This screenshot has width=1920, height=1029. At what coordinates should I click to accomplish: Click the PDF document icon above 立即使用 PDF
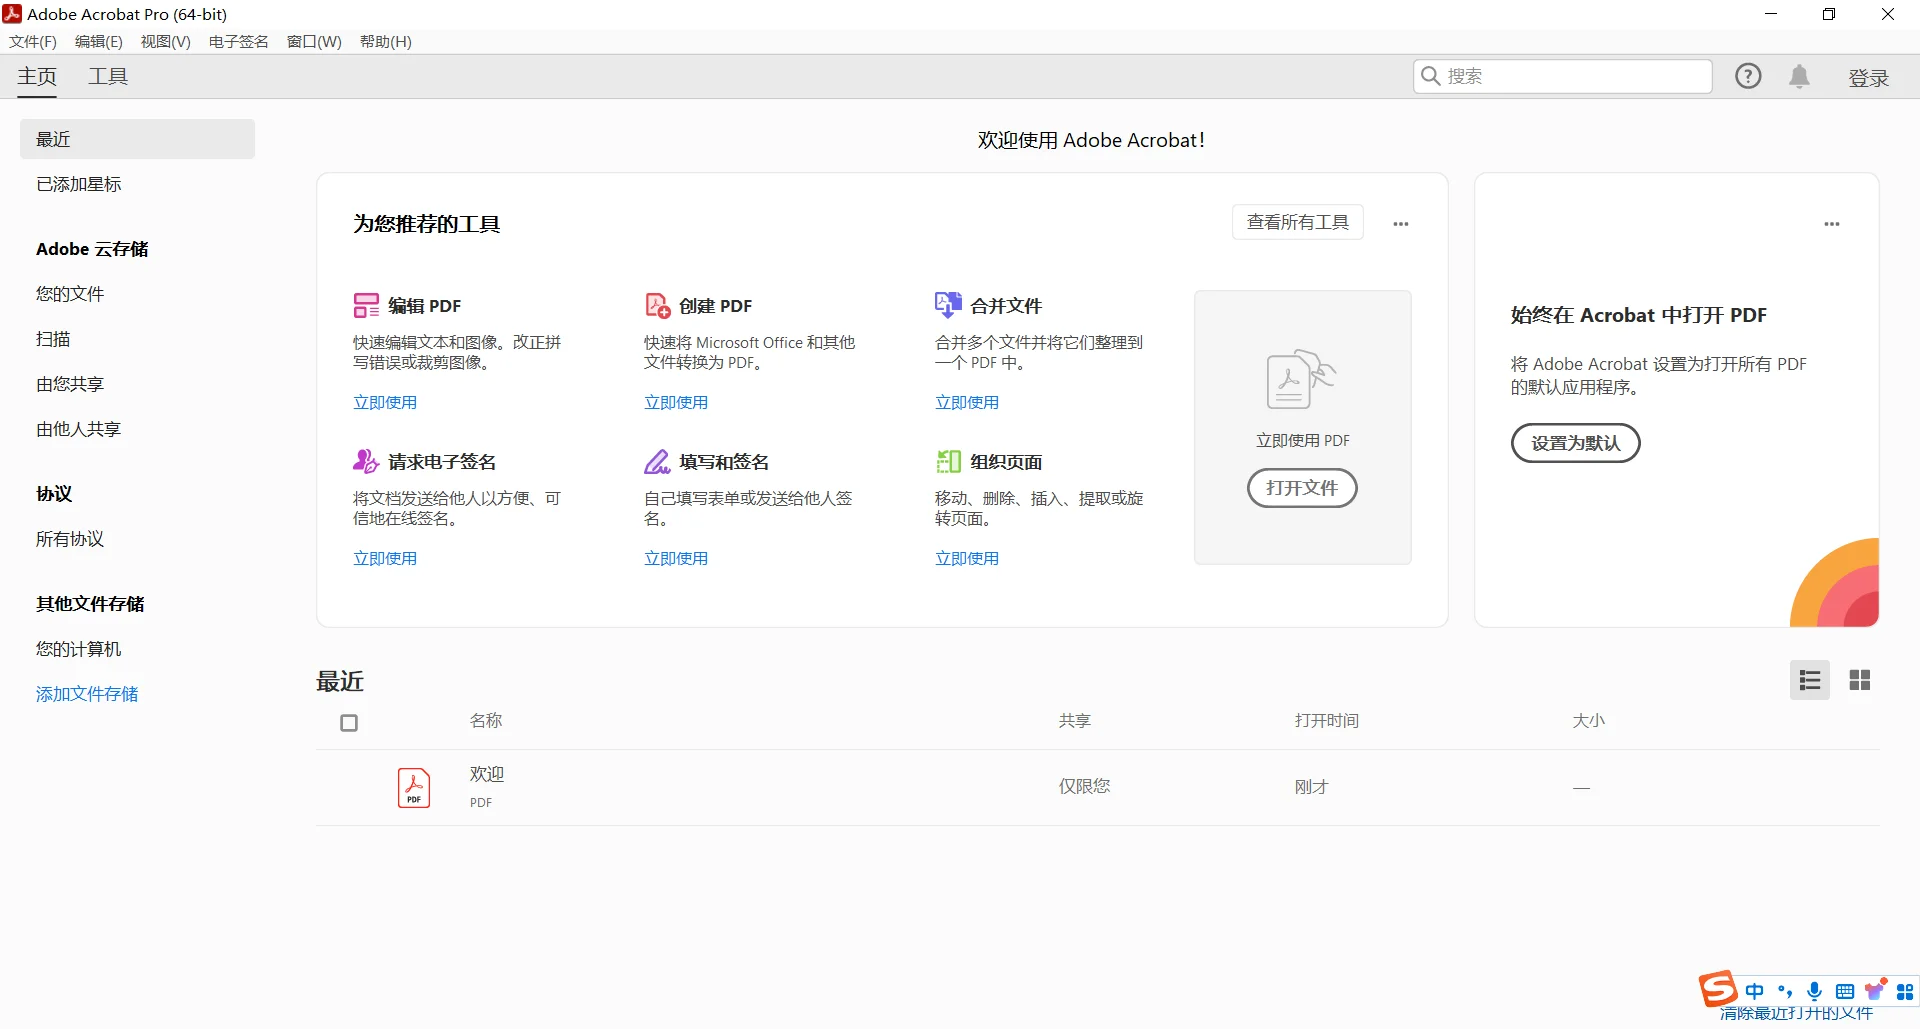click(1301, 380)
